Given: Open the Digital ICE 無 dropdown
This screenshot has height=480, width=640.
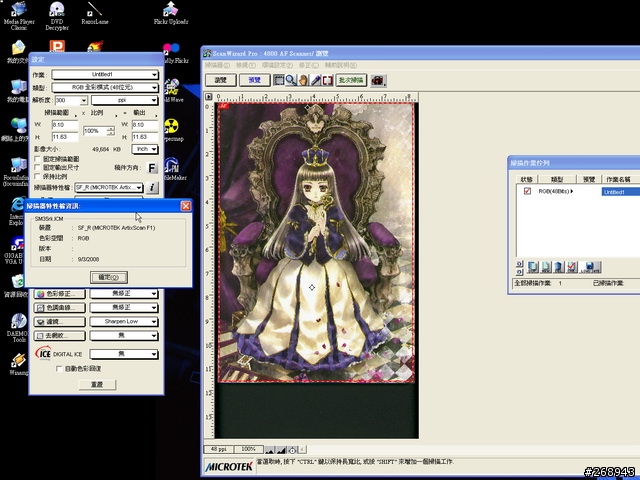Looking at the screenshot, I should pyautogui.click(x=124, y=354).
